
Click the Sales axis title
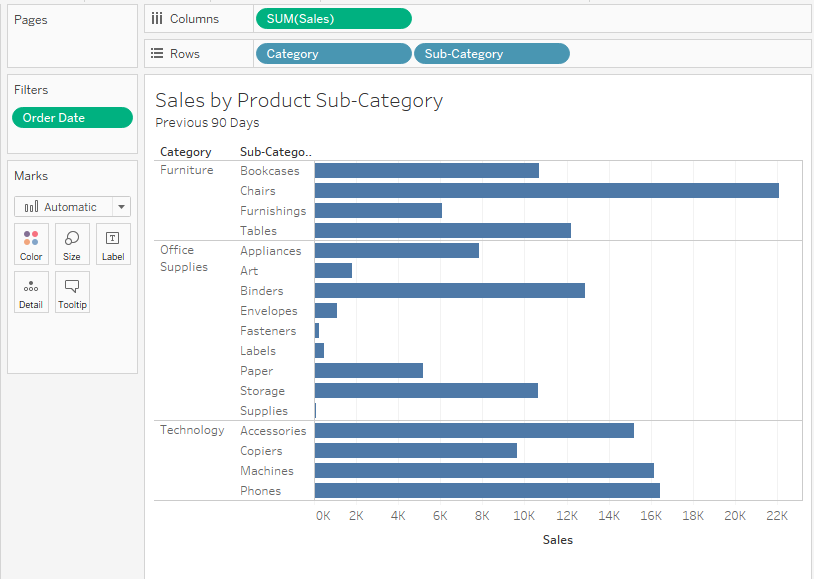pyautogui.click(x=557, y=540)
